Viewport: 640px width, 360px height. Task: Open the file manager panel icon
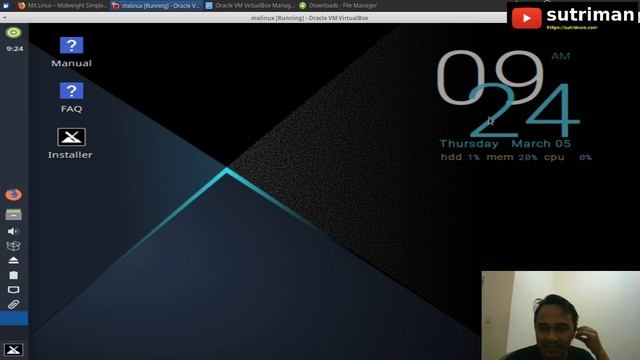click(x=13, y=214)
